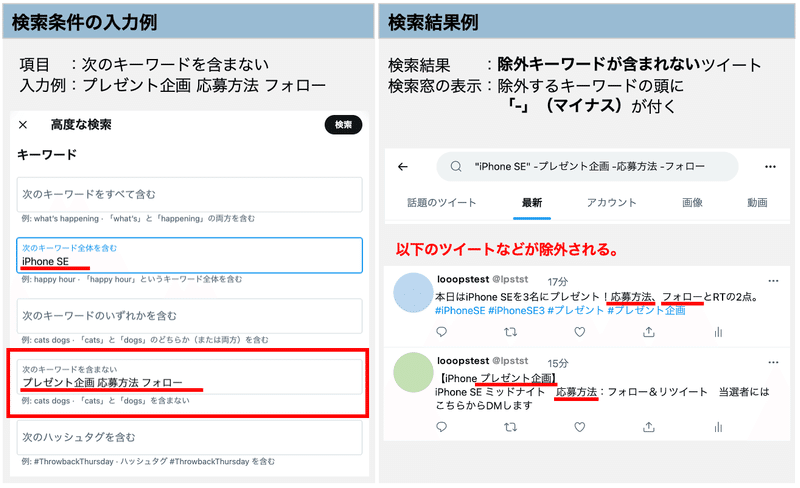
Task: Open the three-dot menu beside search bar
Action: point(770,166)
